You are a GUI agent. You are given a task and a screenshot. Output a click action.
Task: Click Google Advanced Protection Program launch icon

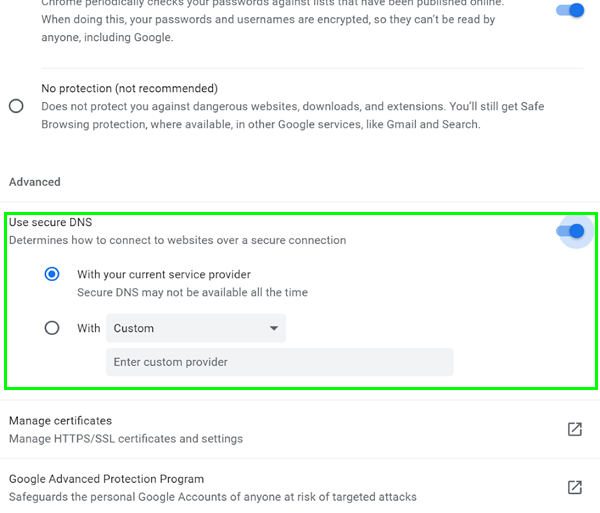point(575,487)
